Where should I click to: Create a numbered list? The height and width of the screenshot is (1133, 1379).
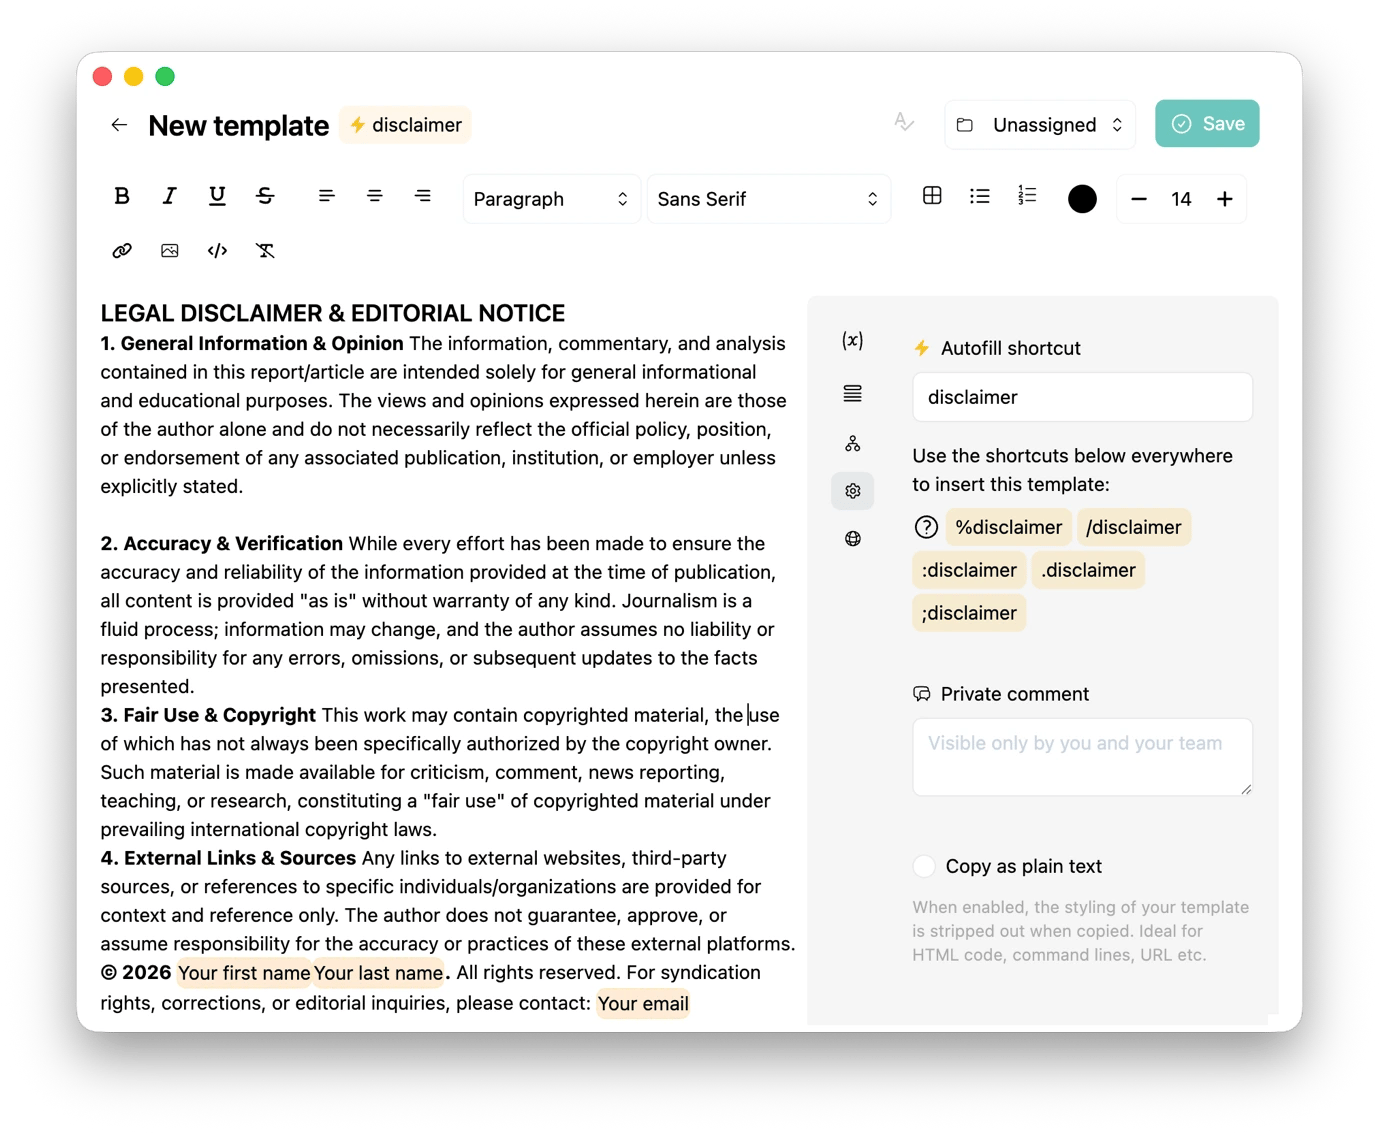click(x=1027, y=196)
